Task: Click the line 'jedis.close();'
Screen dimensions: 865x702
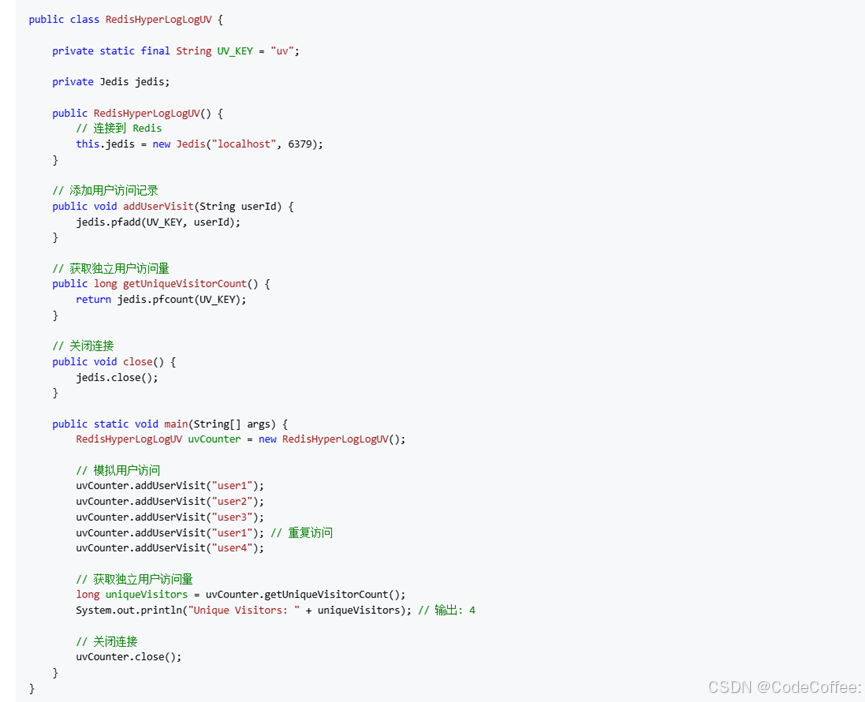Action: tap(117, 378)
